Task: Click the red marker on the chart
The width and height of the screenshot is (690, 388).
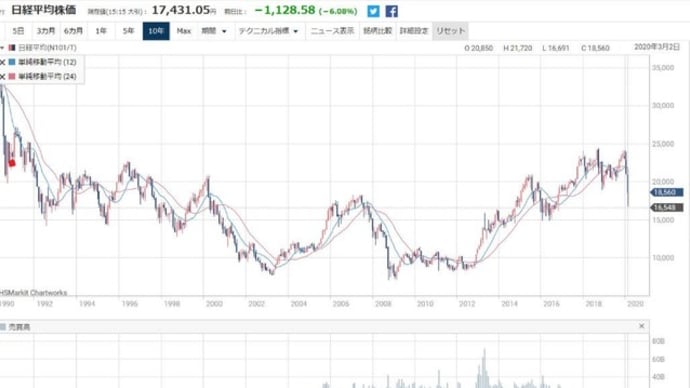Action: [12, 163]
